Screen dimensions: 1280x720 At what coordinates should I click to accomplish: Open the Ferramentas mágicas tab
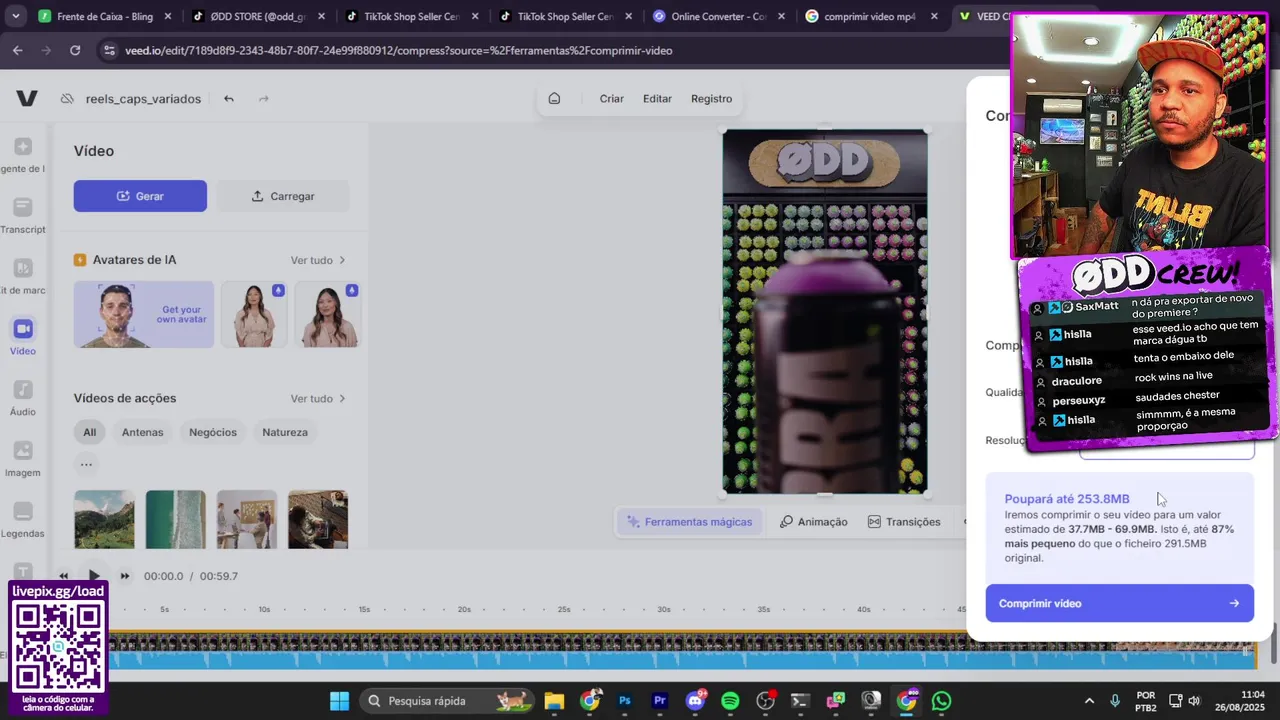689,522
